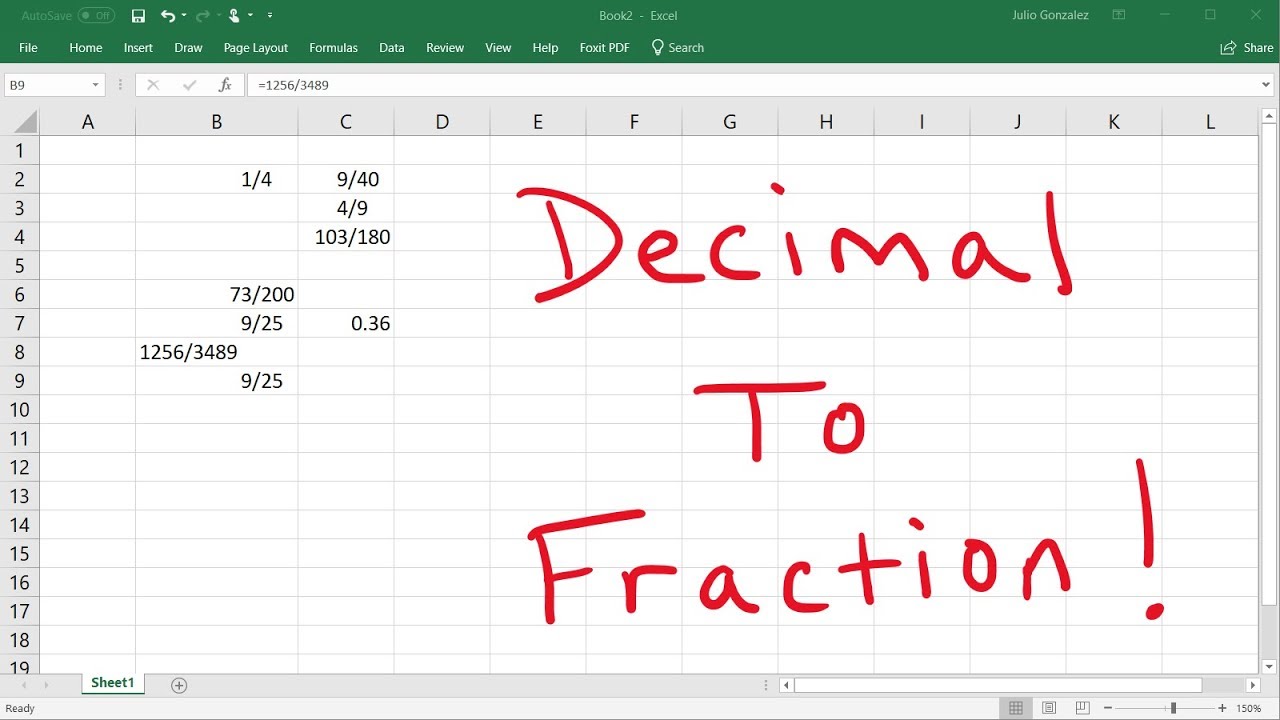
Task: Select cell containing 1256/3489
Action: coord(217,352)
